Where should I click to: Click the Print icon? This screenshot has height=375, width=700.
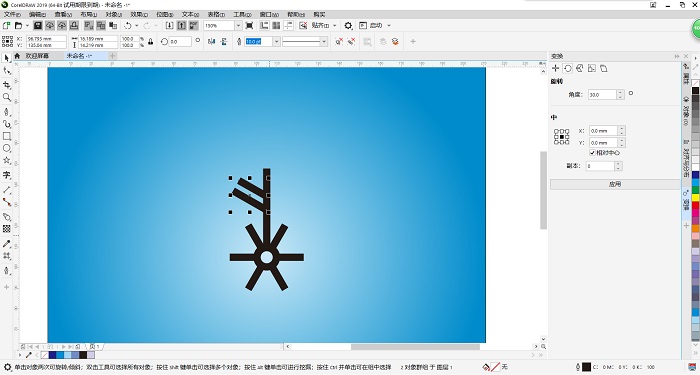[x=74, y=25]
